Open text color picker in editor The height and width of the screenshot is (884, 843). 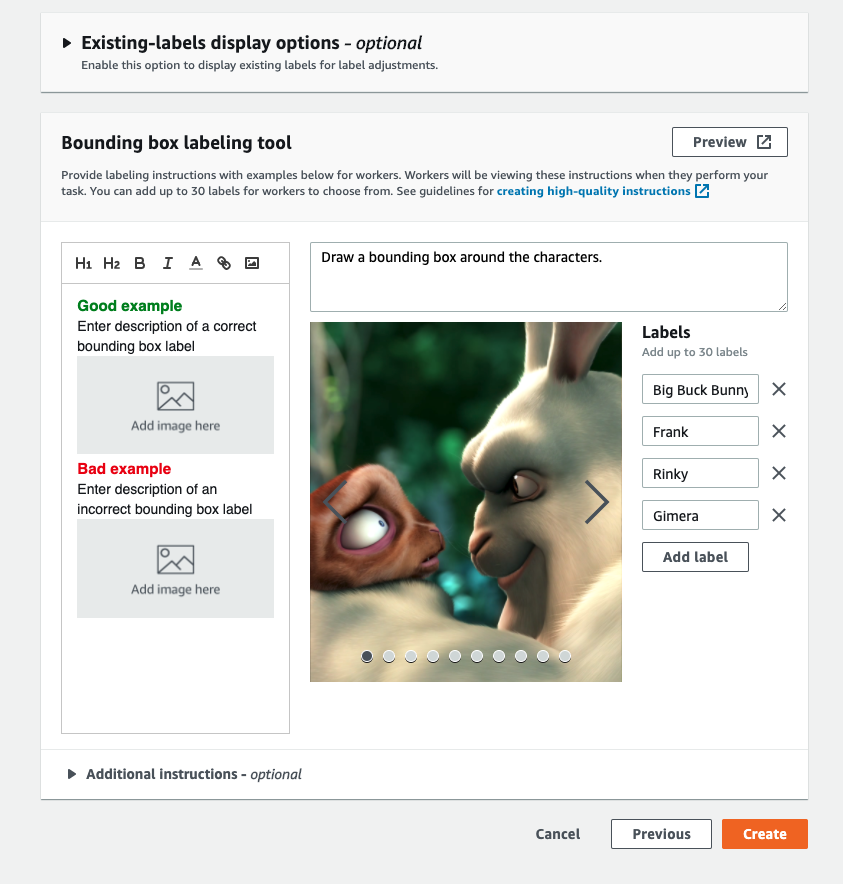[196, 263]
